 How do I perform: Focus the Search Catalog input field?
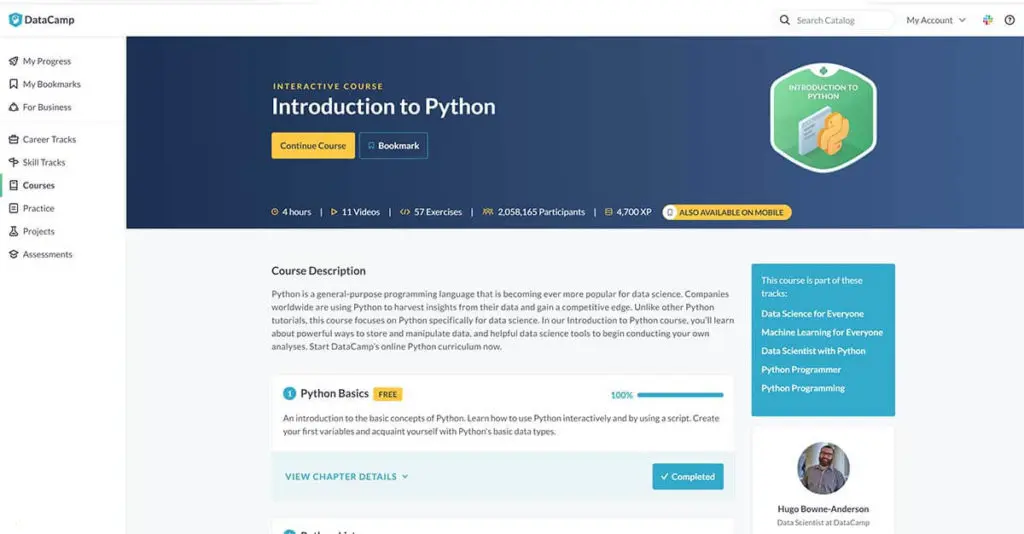point(842,20)
